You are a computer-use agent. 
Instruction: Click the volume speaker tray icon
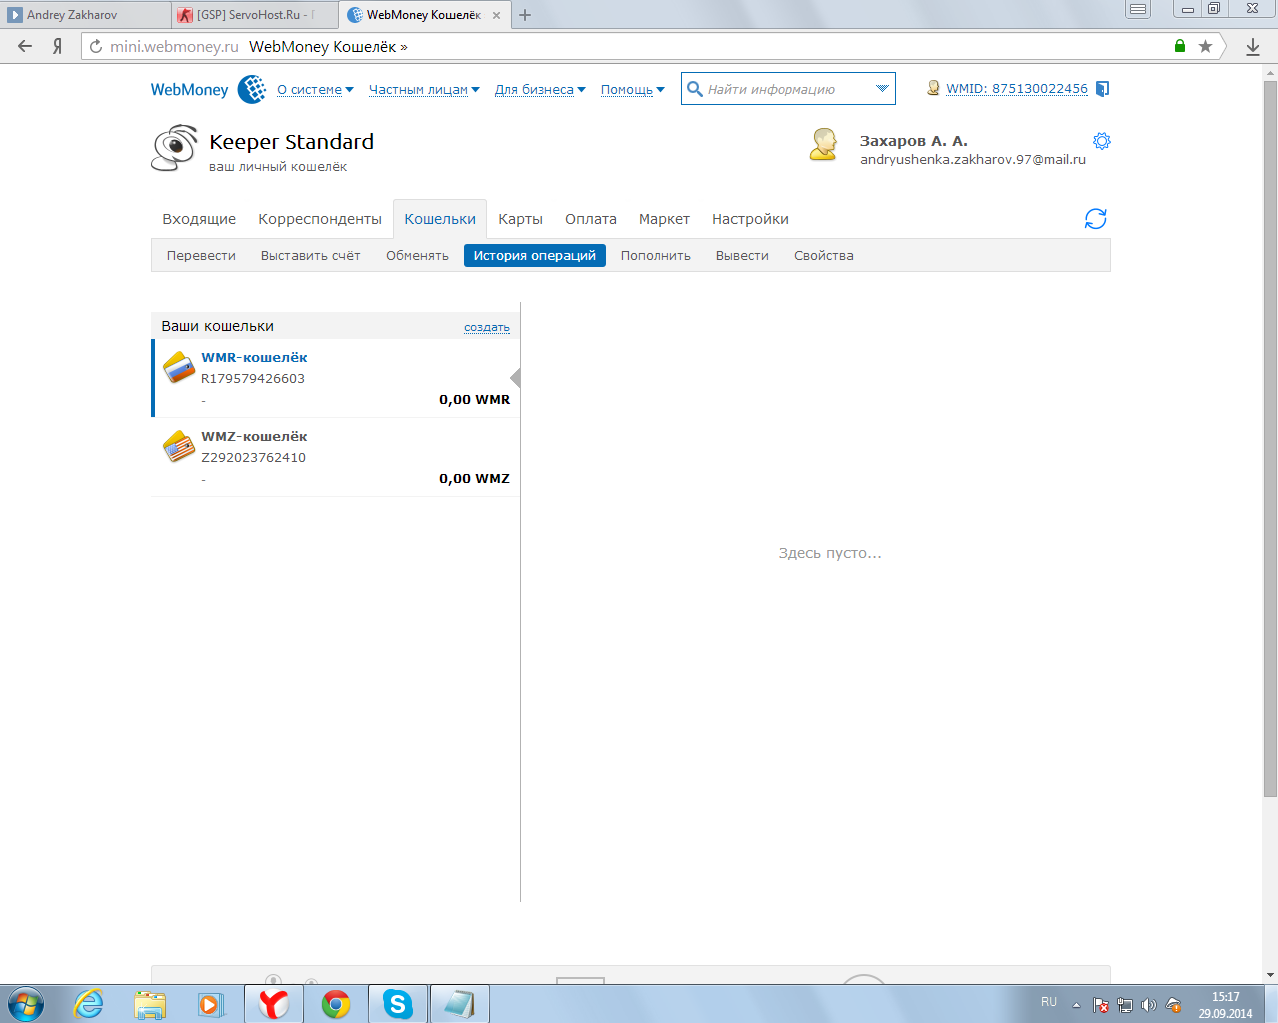point(1148,1005)
